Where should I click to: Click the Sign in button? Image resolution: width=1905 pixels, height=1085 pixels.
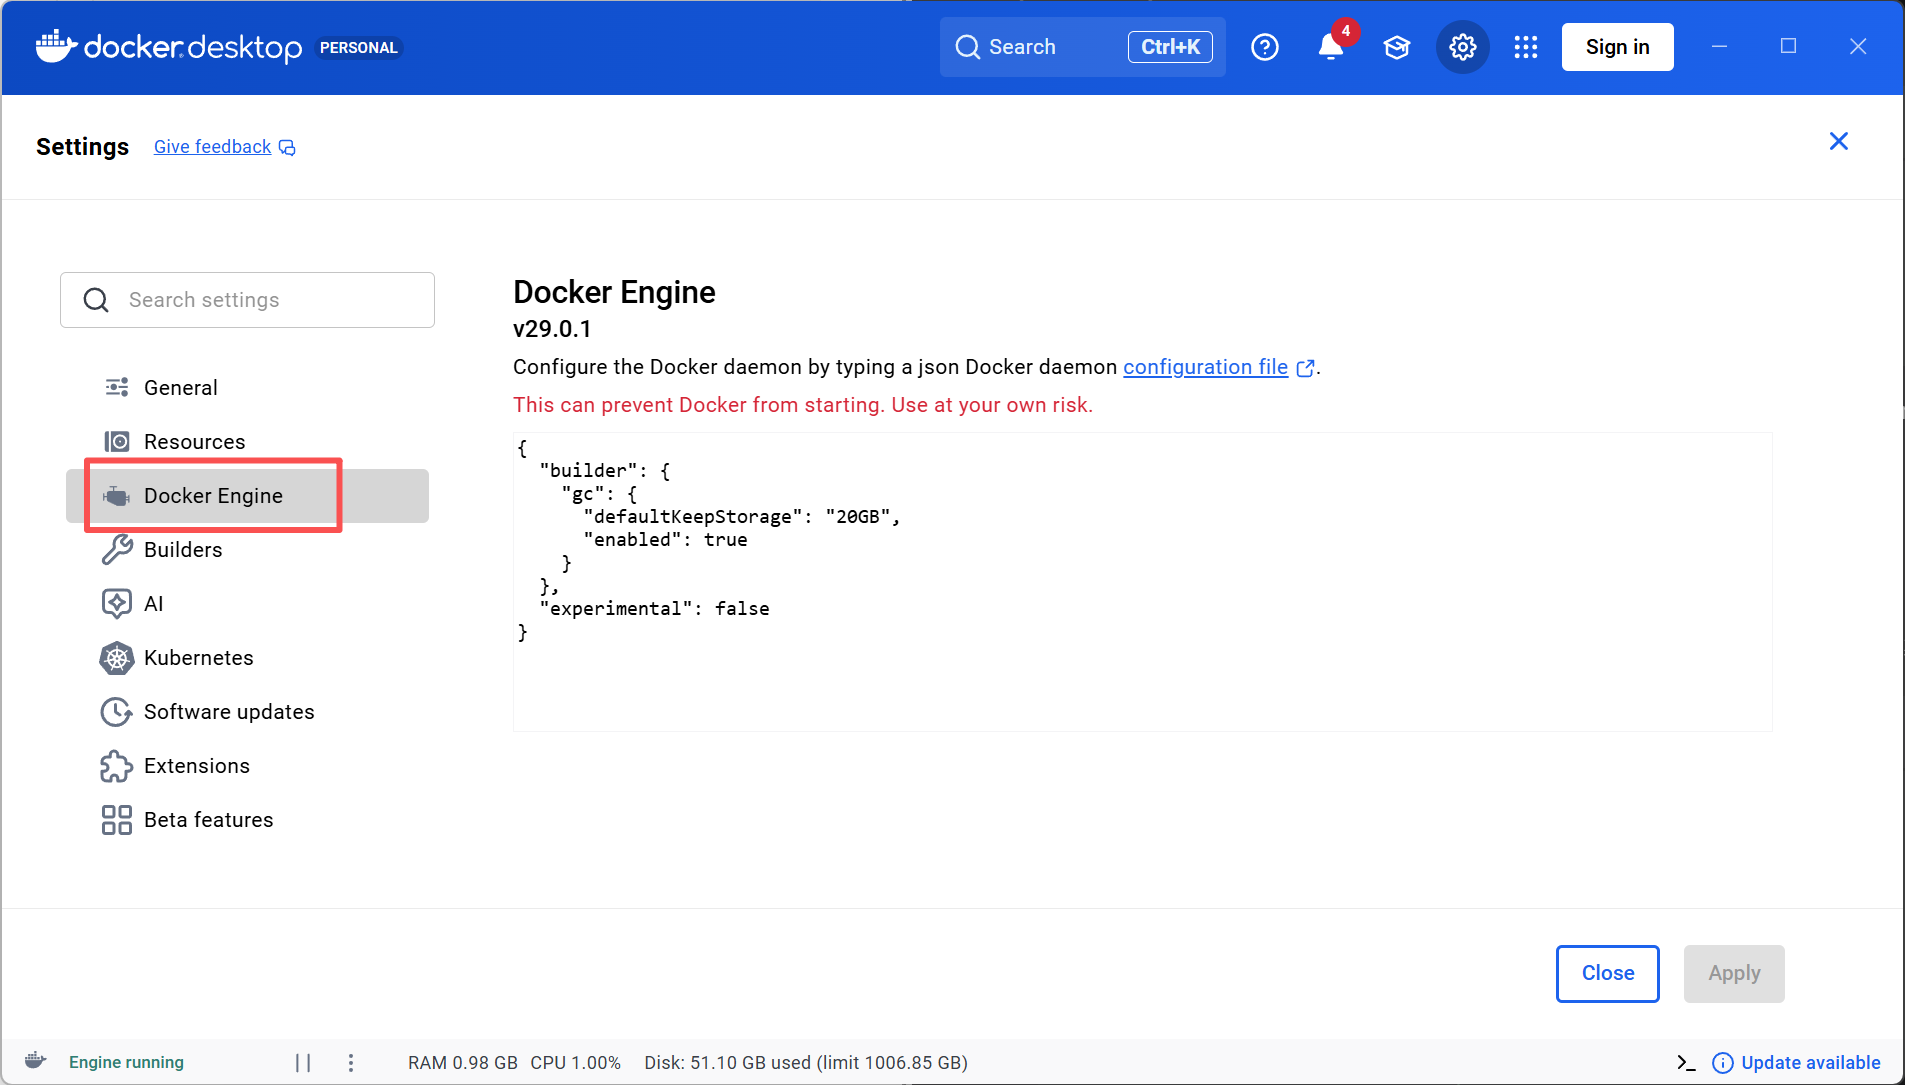[1617, 47]
